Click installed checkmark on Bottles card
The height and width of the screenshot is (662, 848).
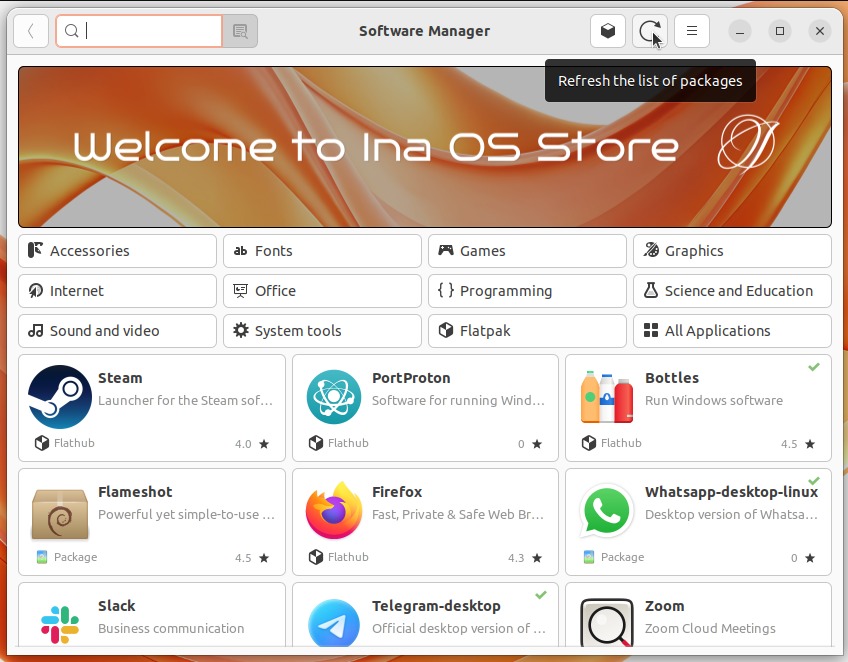coord(814,367)
